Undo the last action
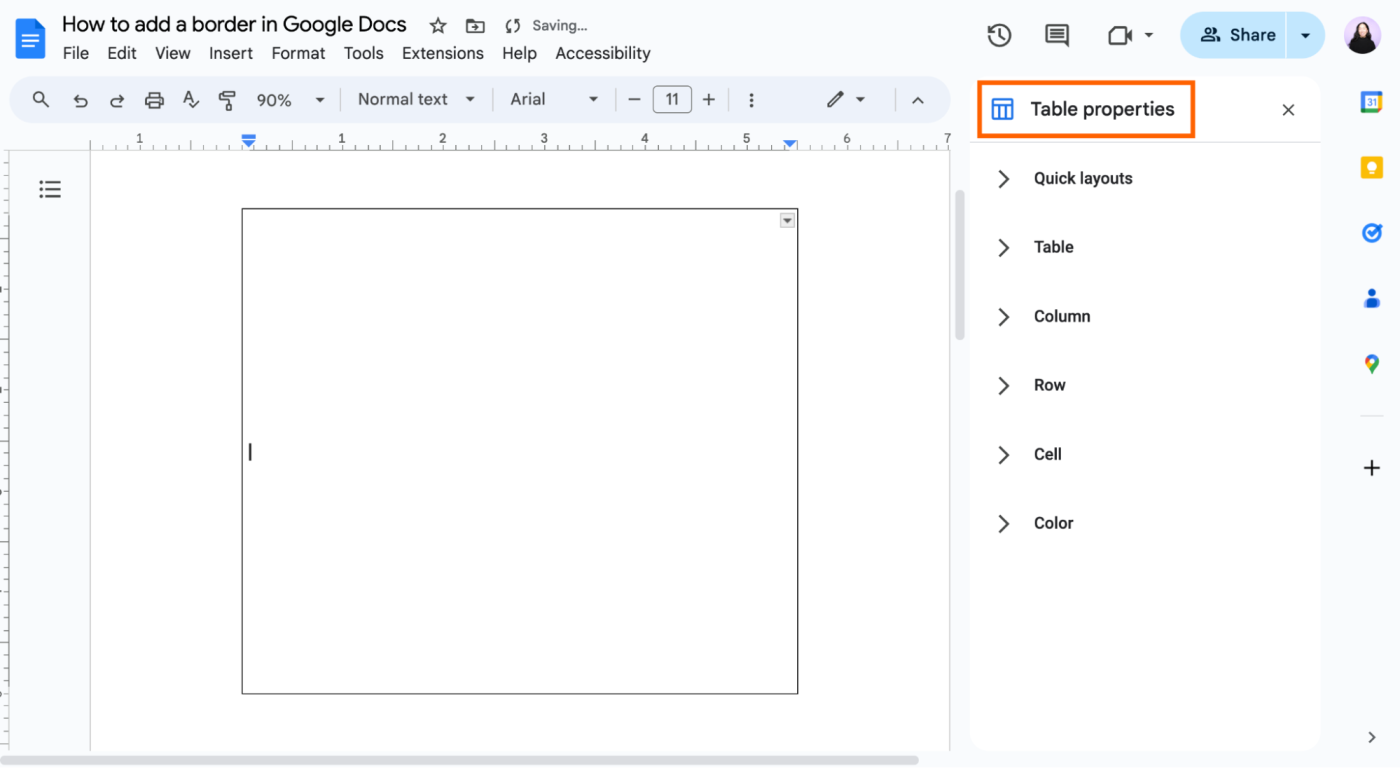The width and height of the screenshot is (1400, 768). tap(80, 100)
